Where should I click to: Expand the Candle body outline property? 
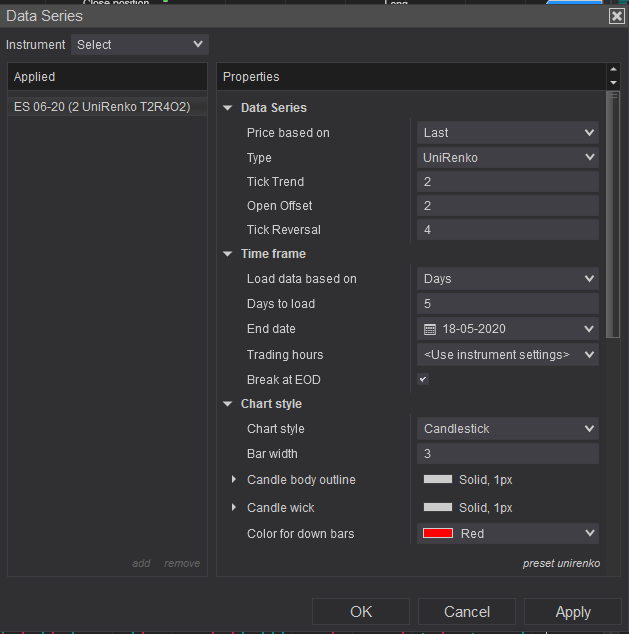(x=235, y=480)
